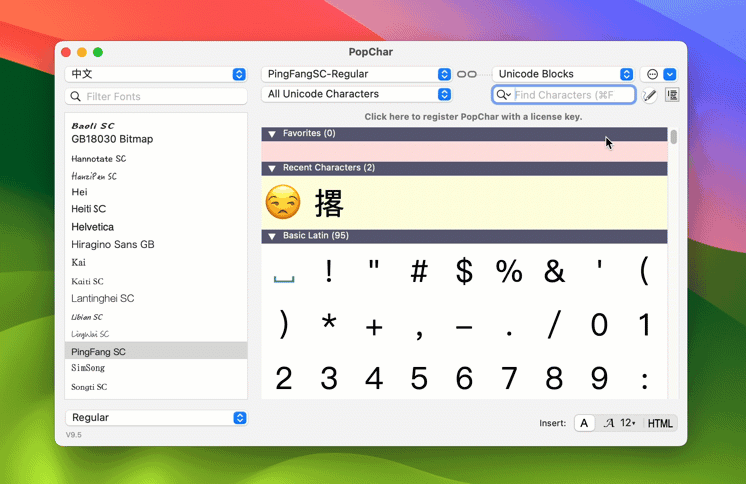Open the PingFangSC-Regular font dropdown
The image size is (746, 484).
(356, 74)
